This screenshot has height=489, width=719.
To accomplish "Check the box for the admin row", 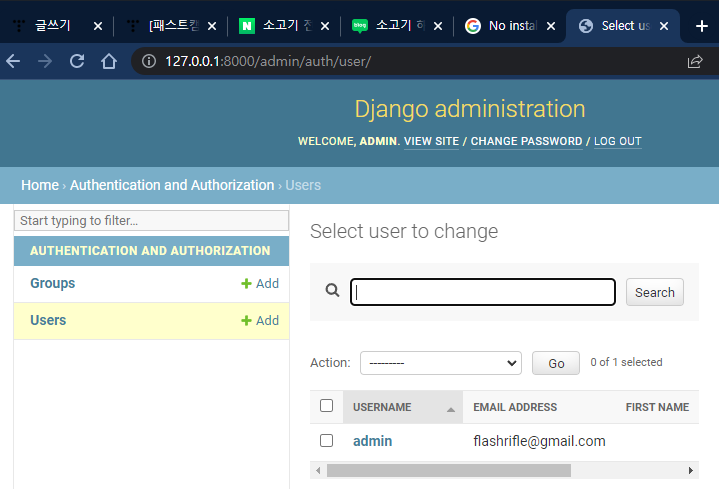I will (326, 440).
